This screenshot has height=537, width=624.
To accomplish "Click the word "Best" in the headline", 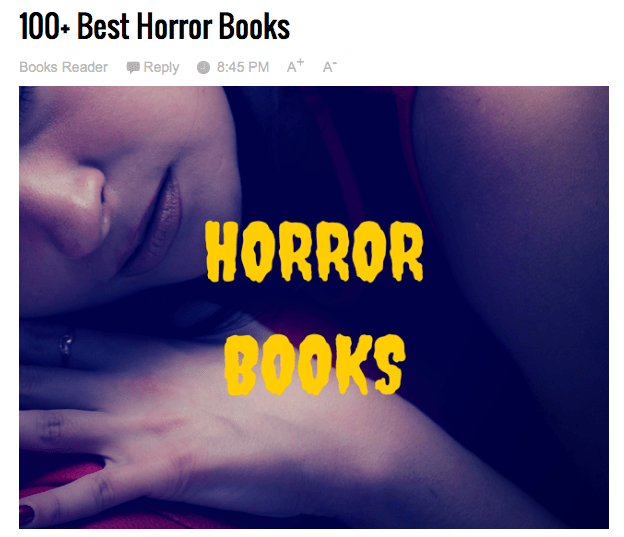I will click(103, 26).
